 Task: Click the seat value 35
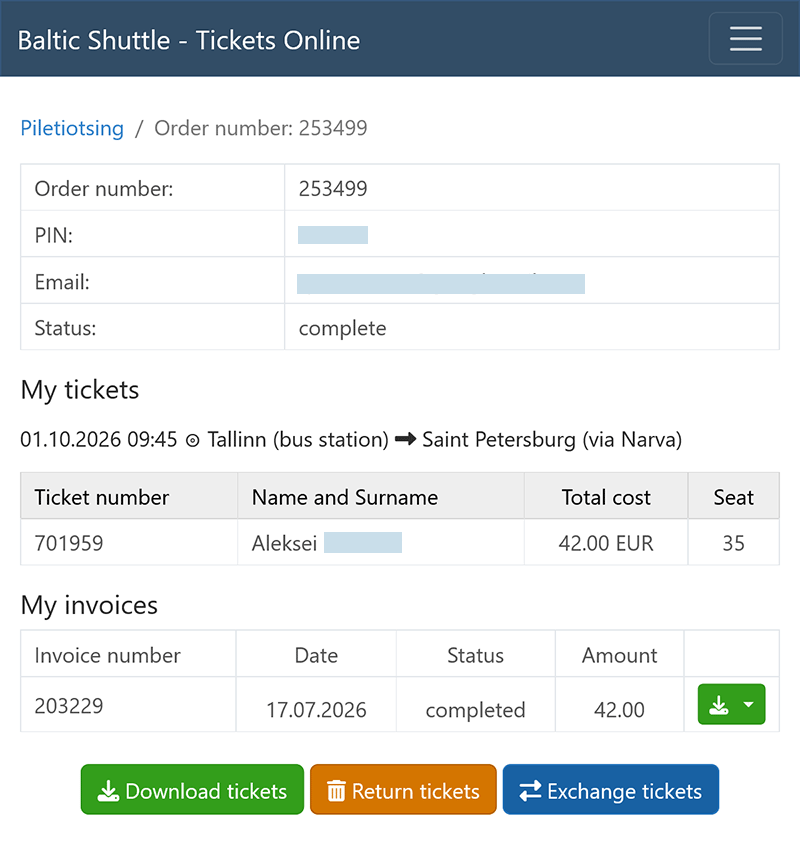click(734, 543)
